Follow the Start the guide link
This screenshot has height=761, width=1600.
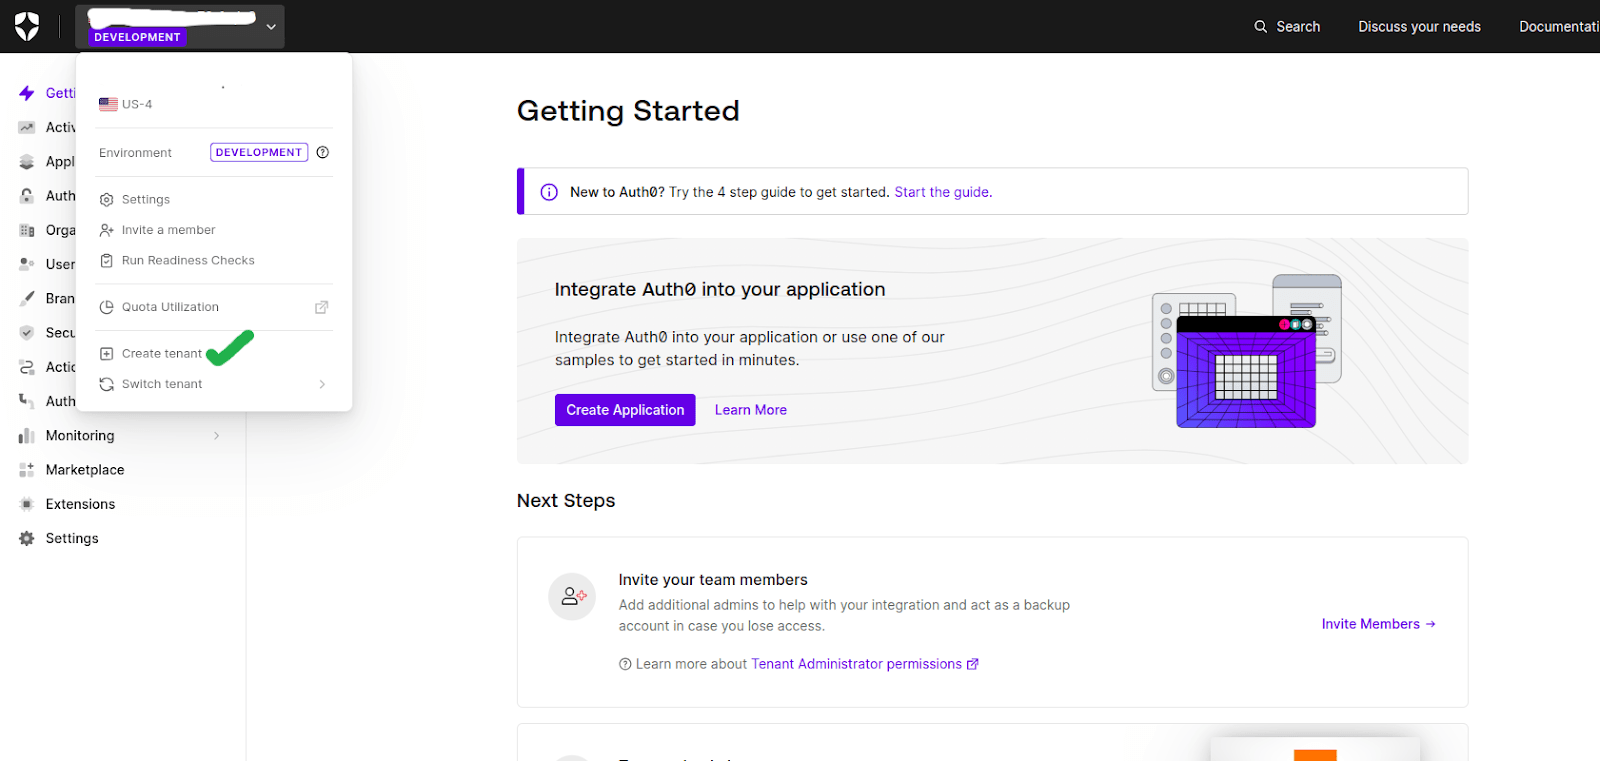click(x=943, y=192)
